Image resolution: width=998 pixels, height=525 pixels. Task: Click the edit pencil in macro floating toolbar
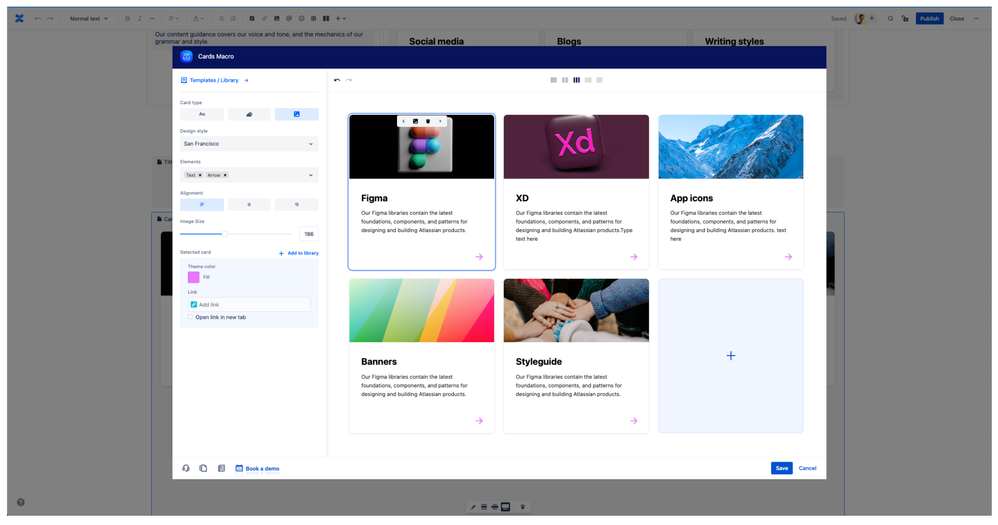click(473, 507)
